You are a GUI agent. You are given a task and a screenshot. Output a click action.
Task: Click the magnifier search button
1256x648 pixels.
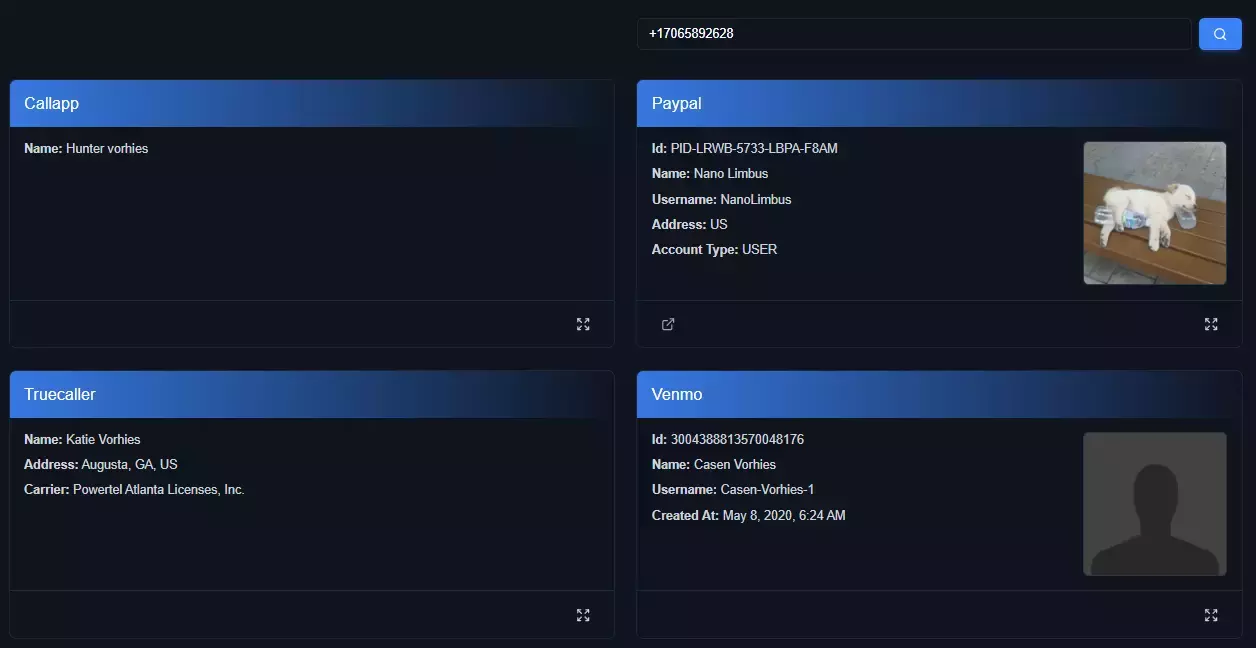(x=1220, y=34)
